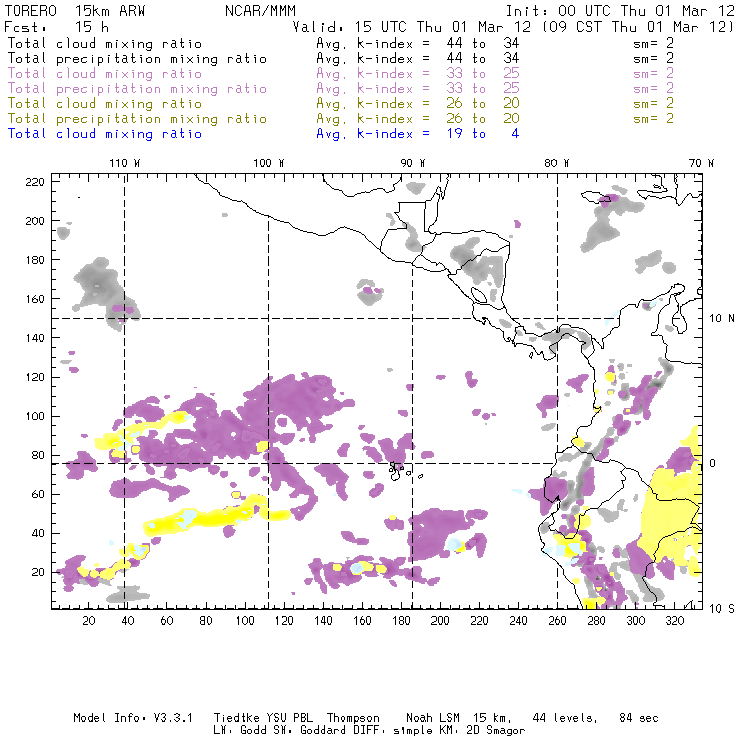Screen dimensions: 740x740
Task: Click the '90 W' longitude label
Action: click(413, 163)
